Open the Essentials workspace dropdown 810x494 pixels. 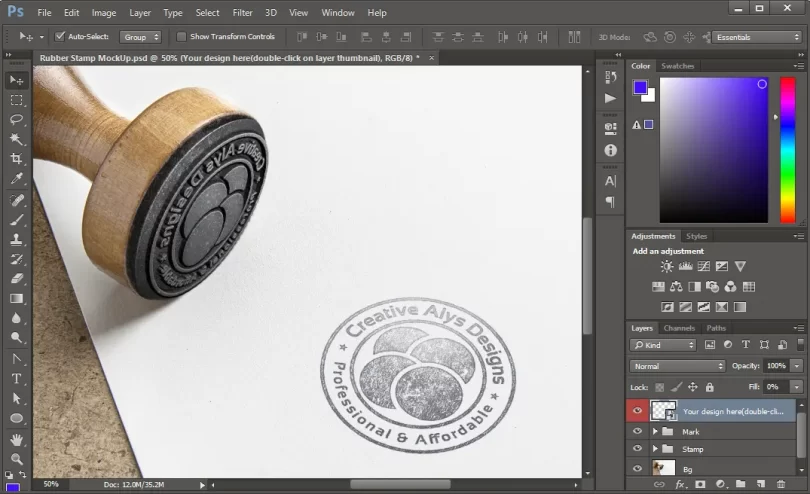(757, 37)
